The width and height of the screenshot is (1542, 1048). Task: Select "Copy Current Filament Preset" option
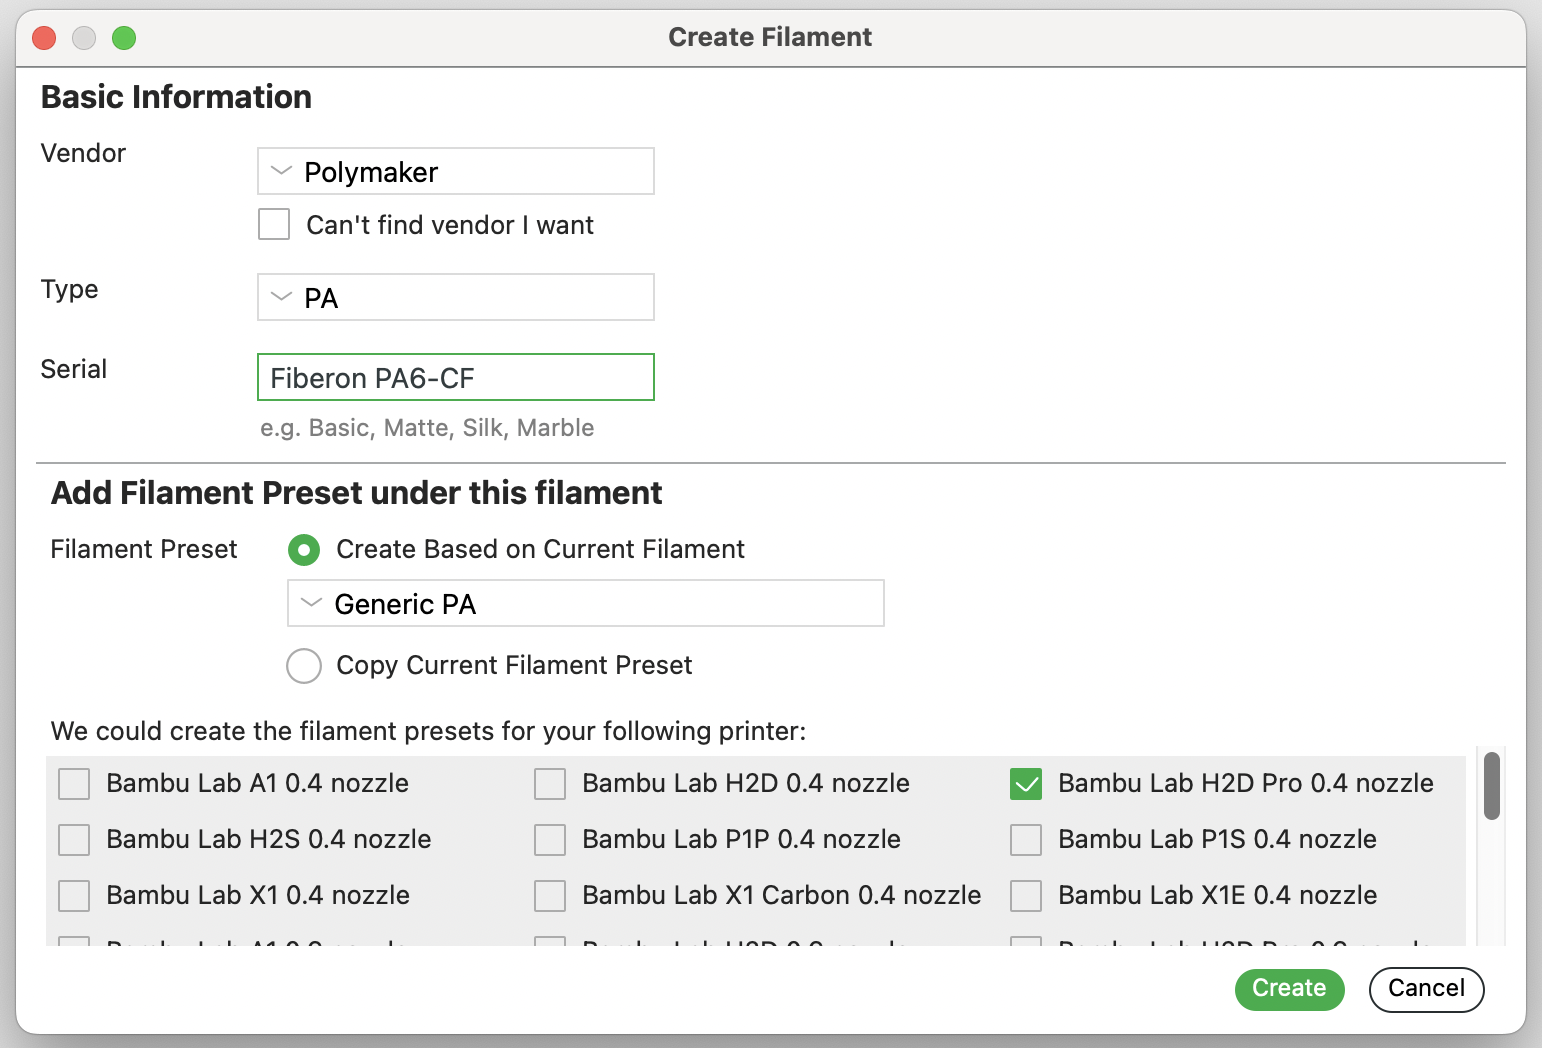[x=303, y=666]
